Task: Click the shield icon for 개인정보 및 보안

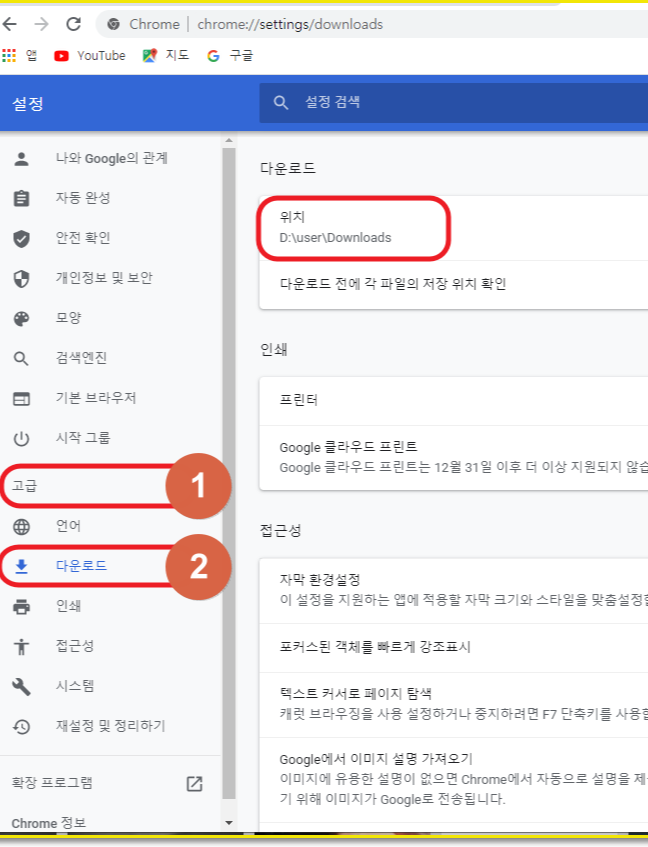Action: pyautogui.click(x=22, y=279)
